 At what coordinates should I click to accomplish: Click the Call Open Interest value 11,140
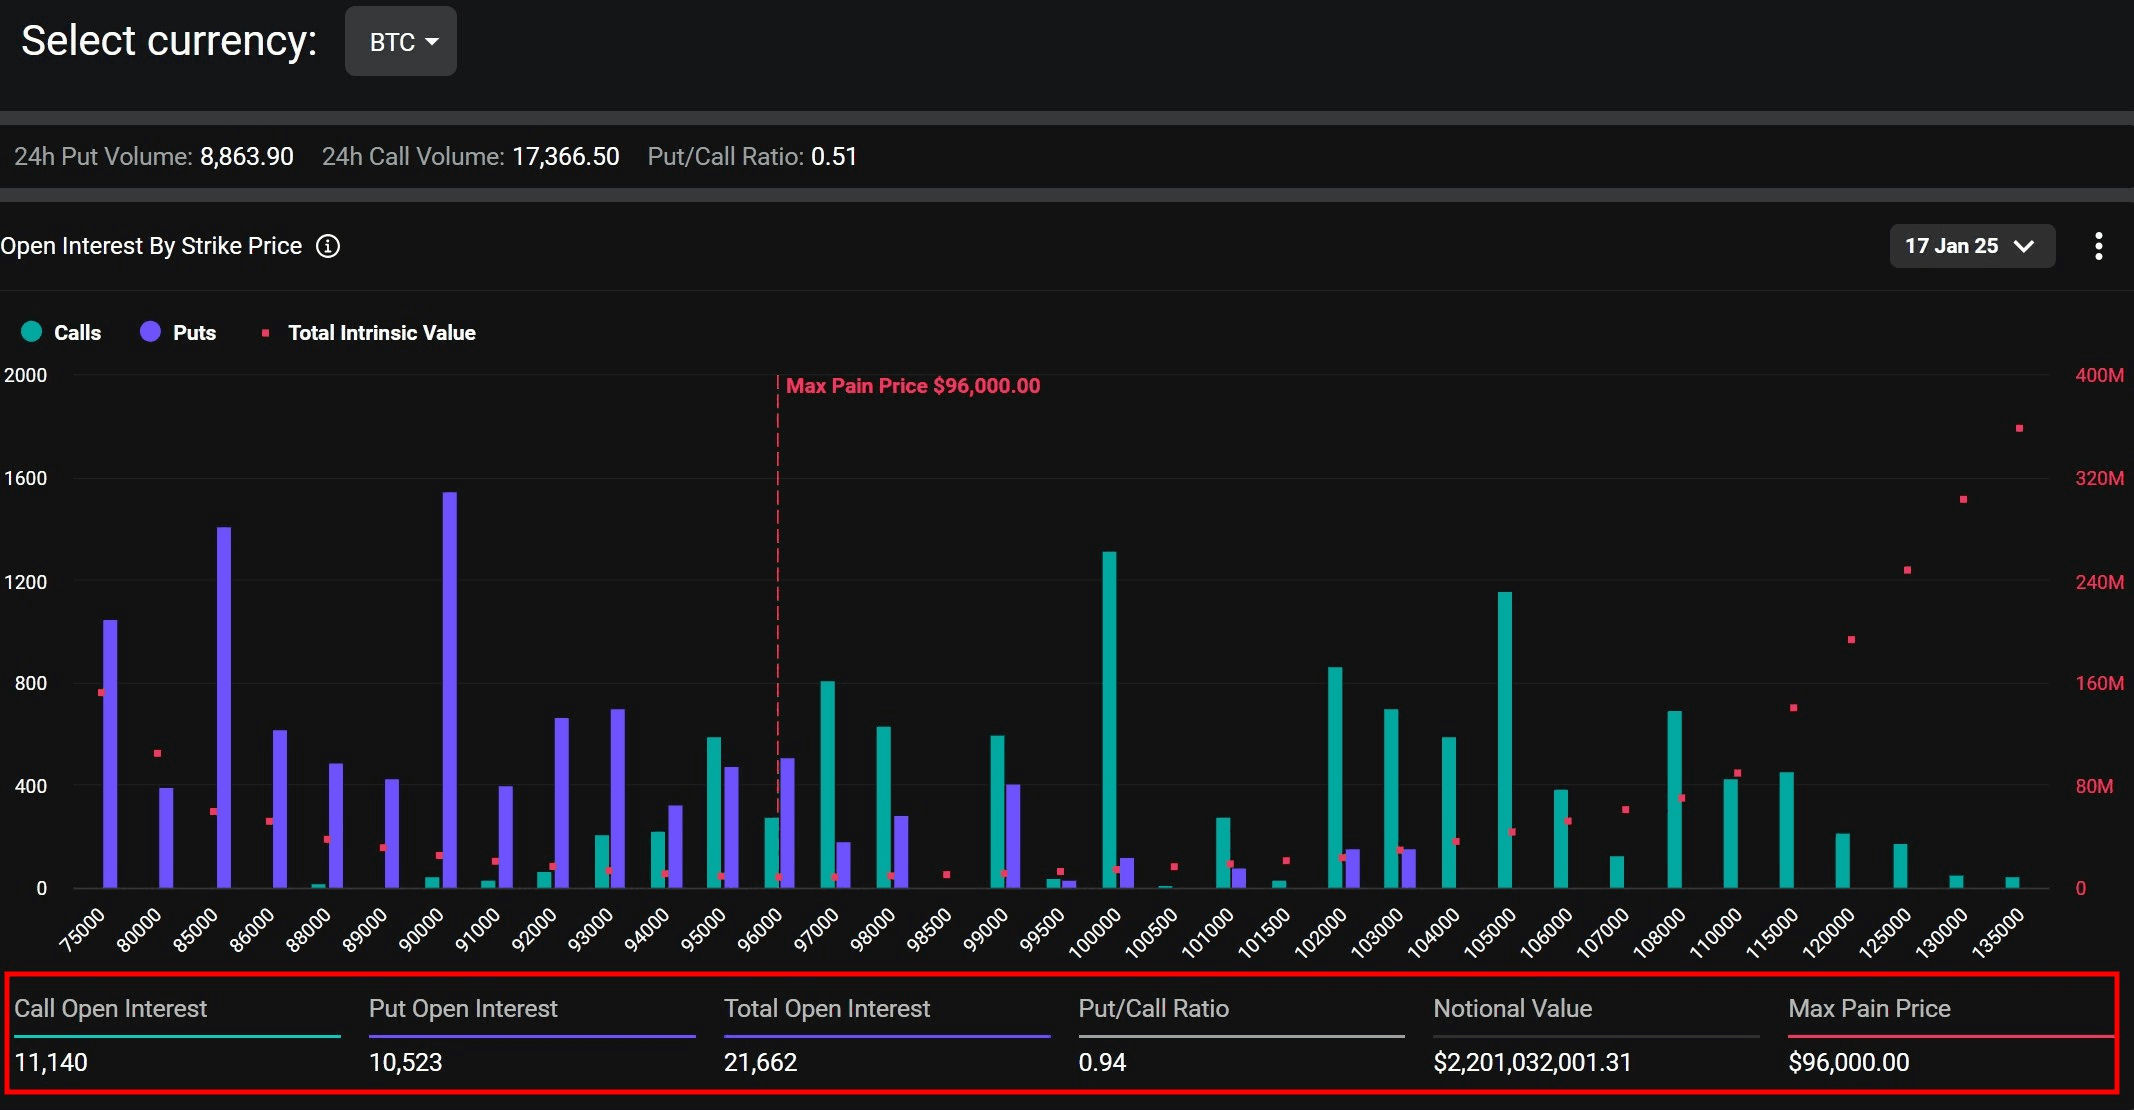click(51, 1062)
